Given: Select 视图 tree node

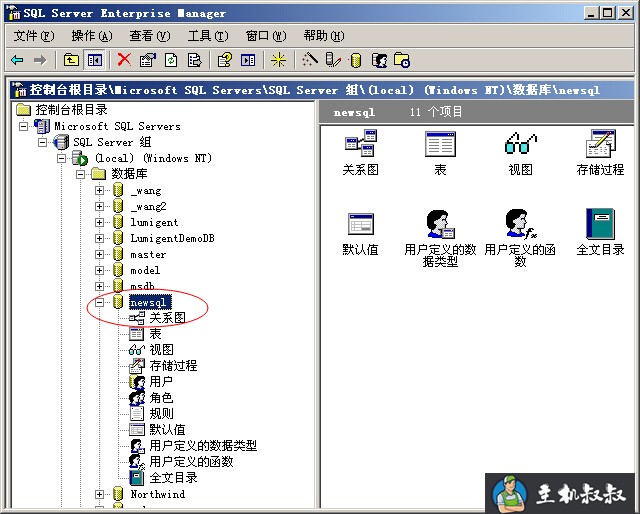Looking at the screenshot, I should [x=162, y=350].
